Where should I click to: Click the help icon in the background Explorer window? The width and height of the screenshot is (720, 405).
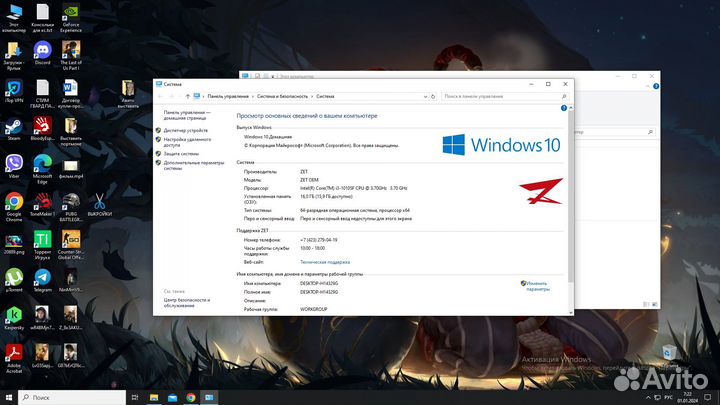click(656, 86)
